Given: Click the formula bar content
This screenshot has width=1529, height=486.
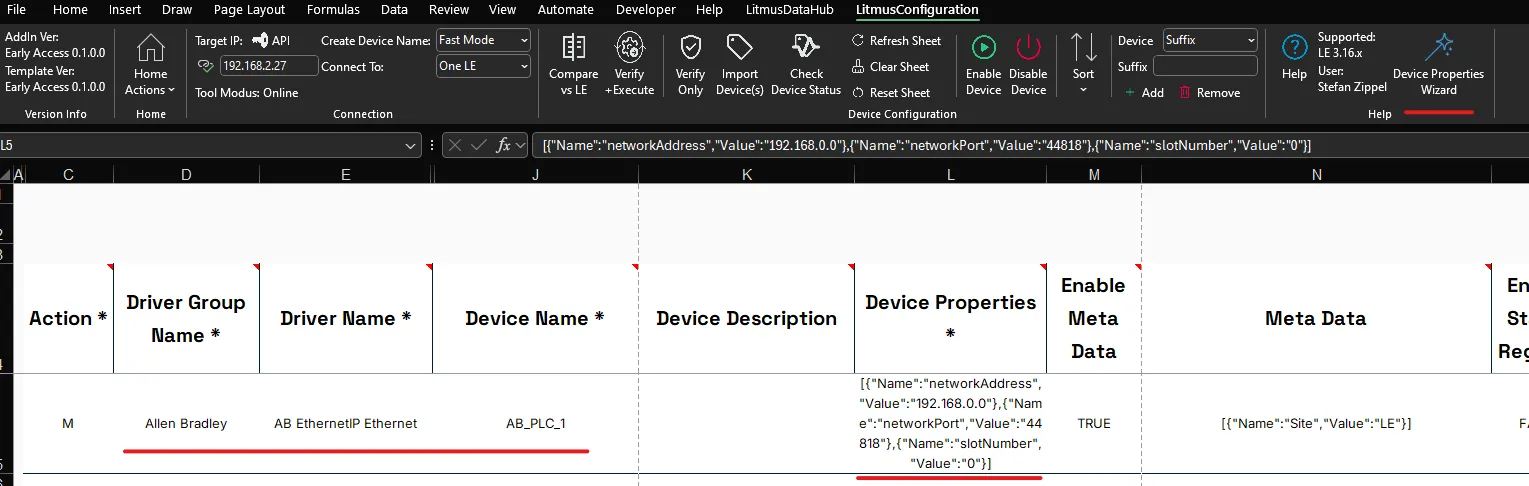Looking at the screenshot, I should coord(1030,146).
